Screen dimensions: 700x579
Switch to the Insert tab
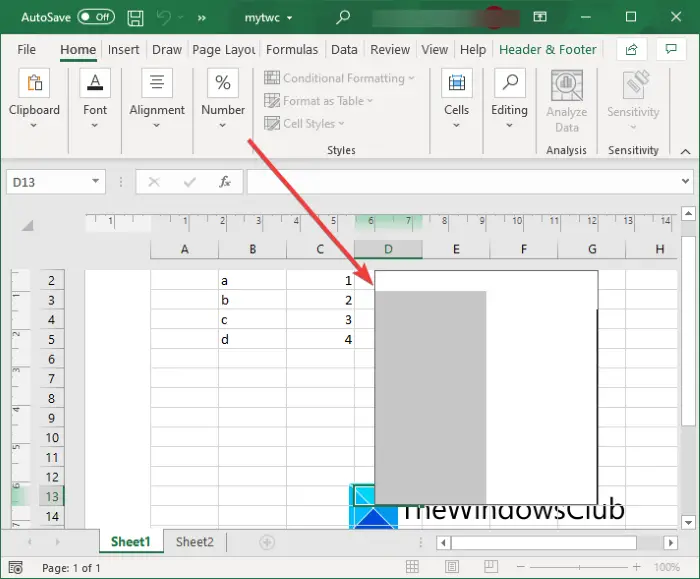point(123,49)
